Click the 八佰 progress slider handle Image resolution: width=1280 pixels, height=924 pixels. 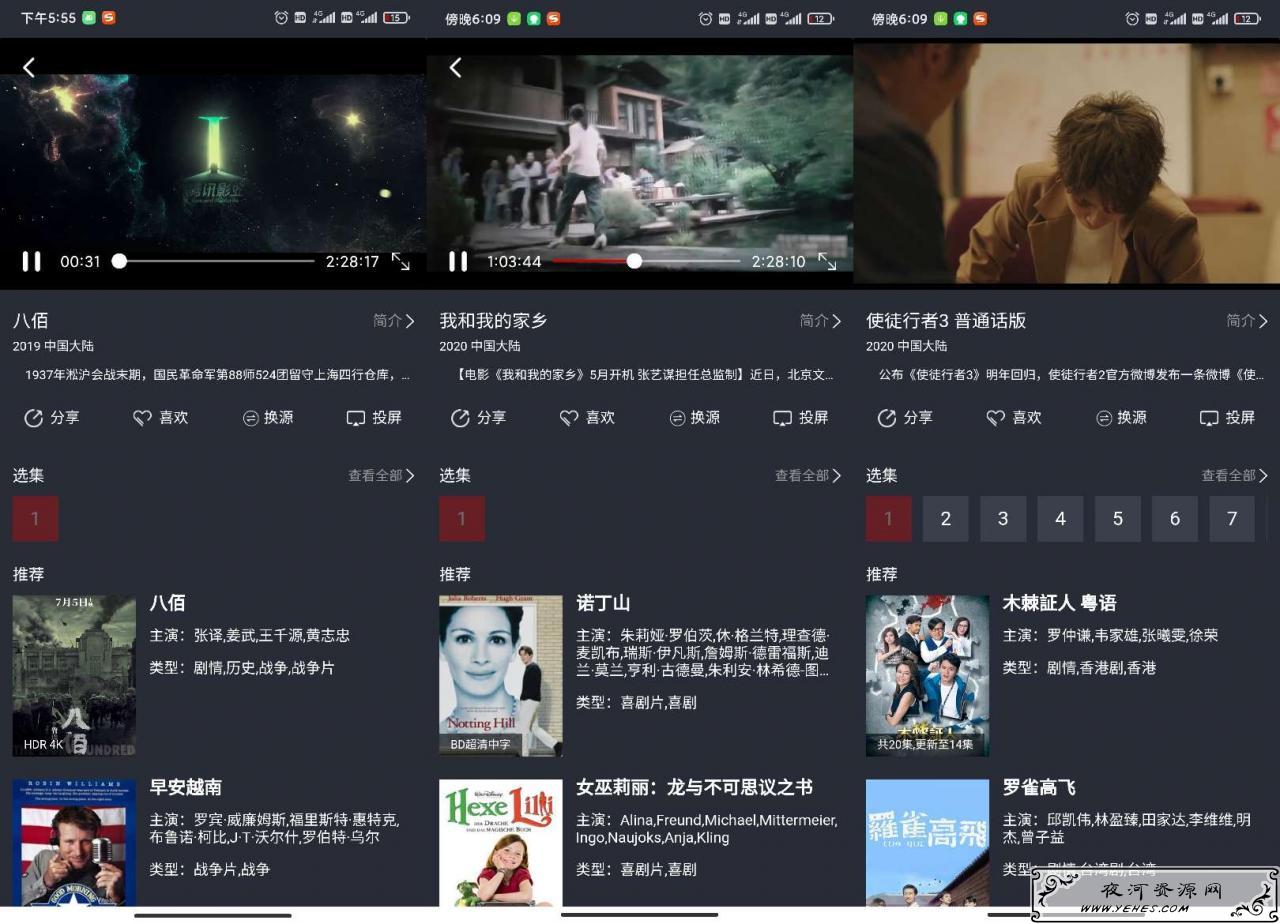point(119,261)
